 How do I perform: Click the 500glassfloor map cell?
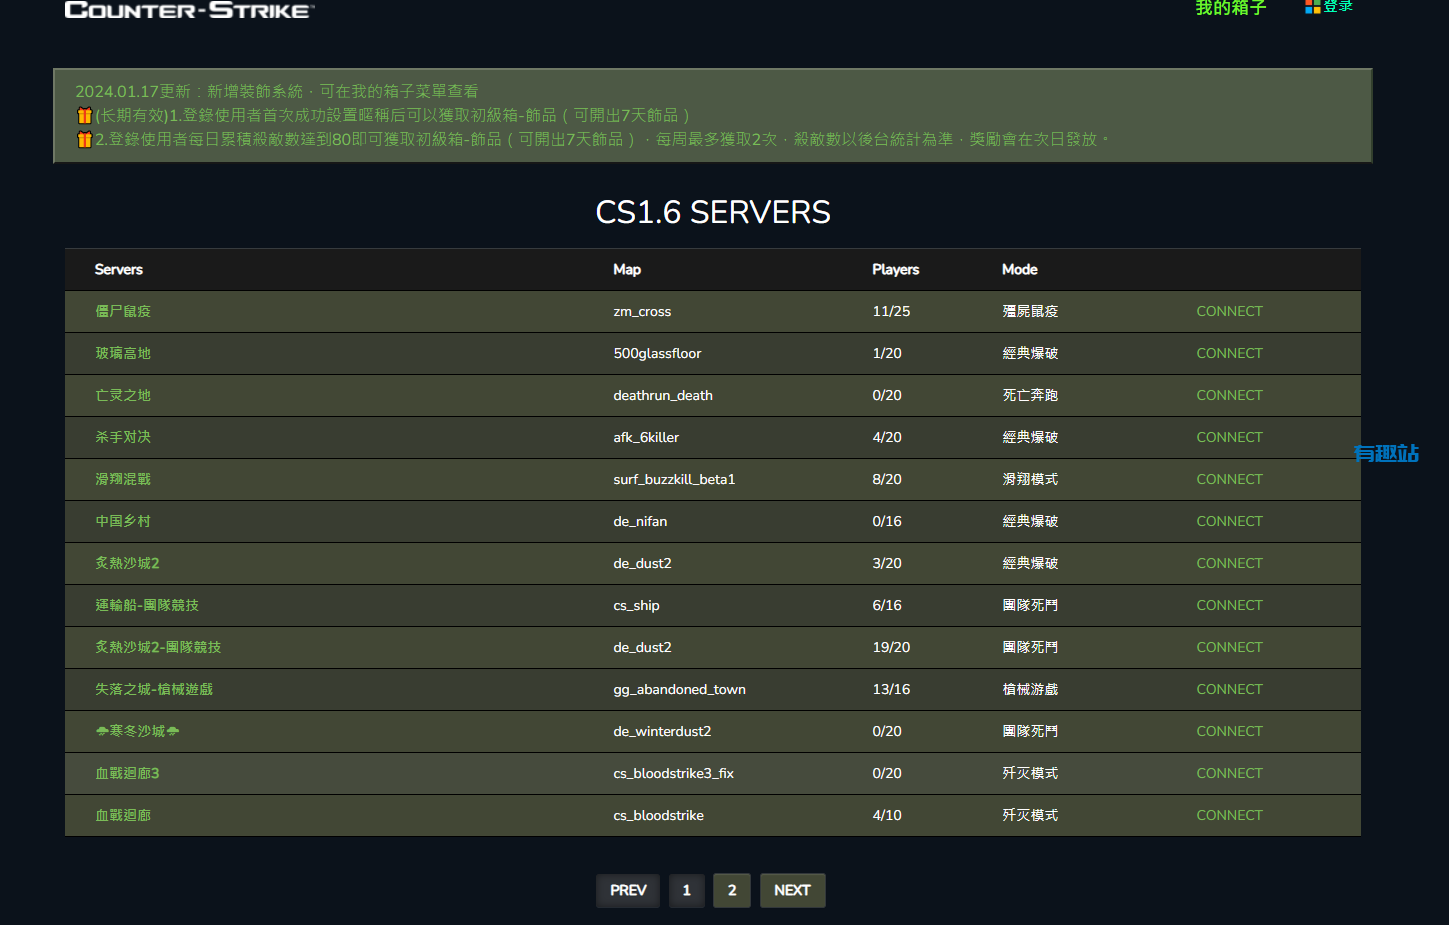[657, 353]
